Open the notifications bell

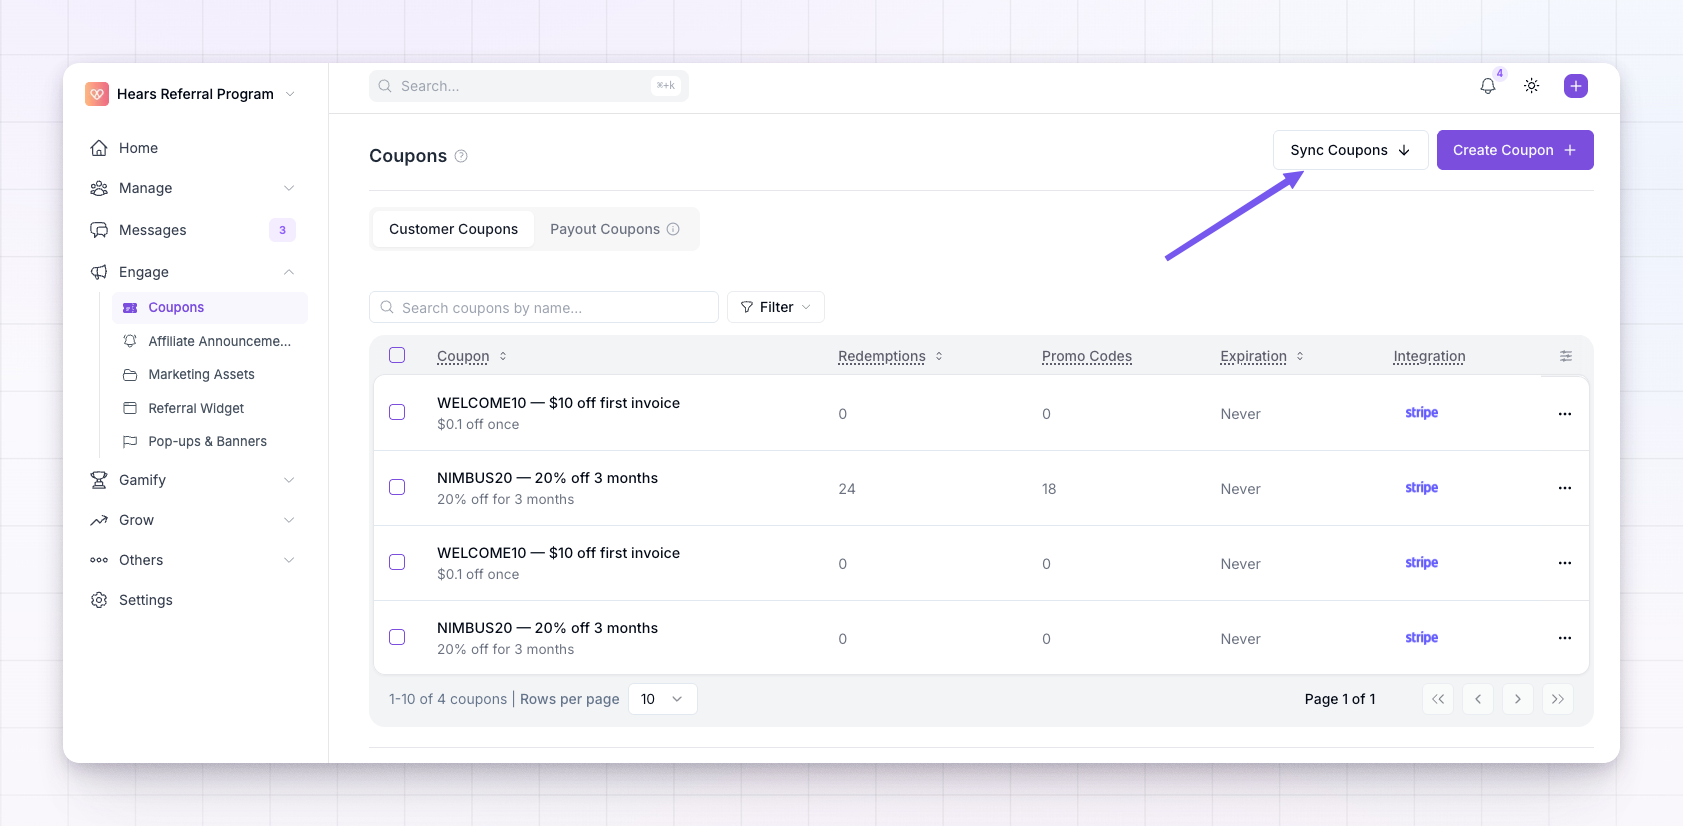1488,86
